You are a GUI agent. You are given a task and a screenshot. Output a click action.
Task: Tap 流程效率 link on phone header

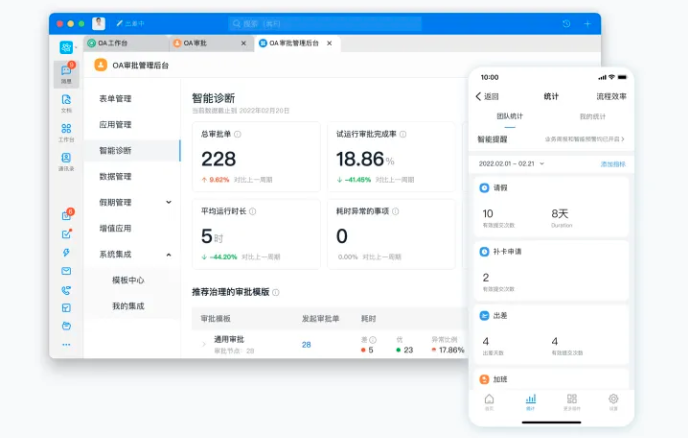pyautogui.click(x=611, y=96)
